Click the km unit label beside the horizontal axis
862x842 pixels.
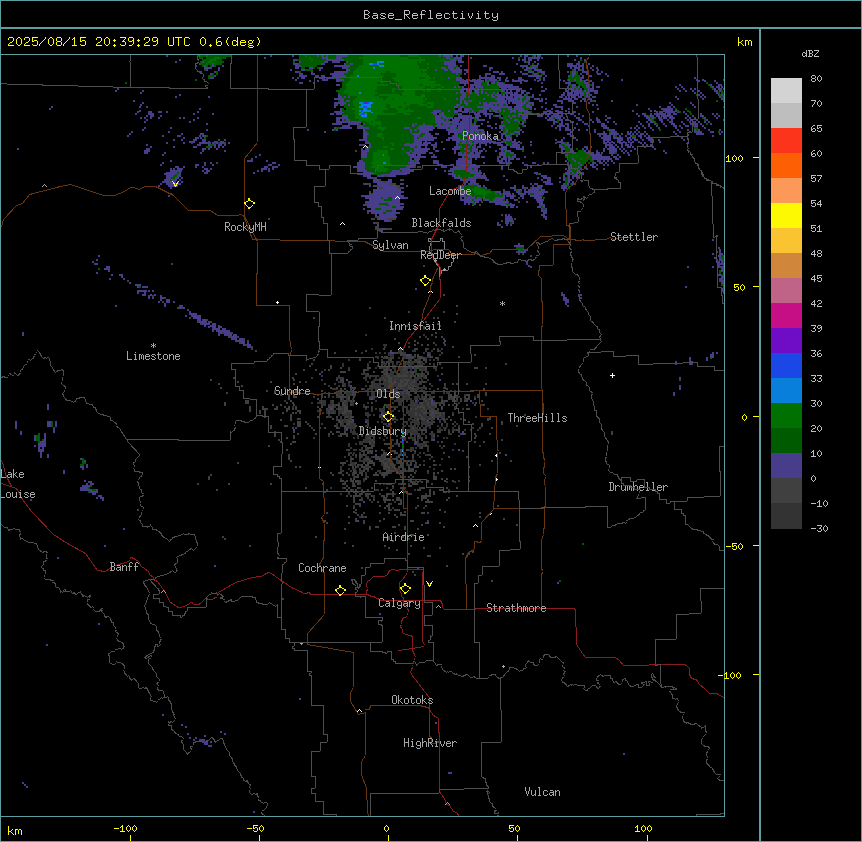15,830
